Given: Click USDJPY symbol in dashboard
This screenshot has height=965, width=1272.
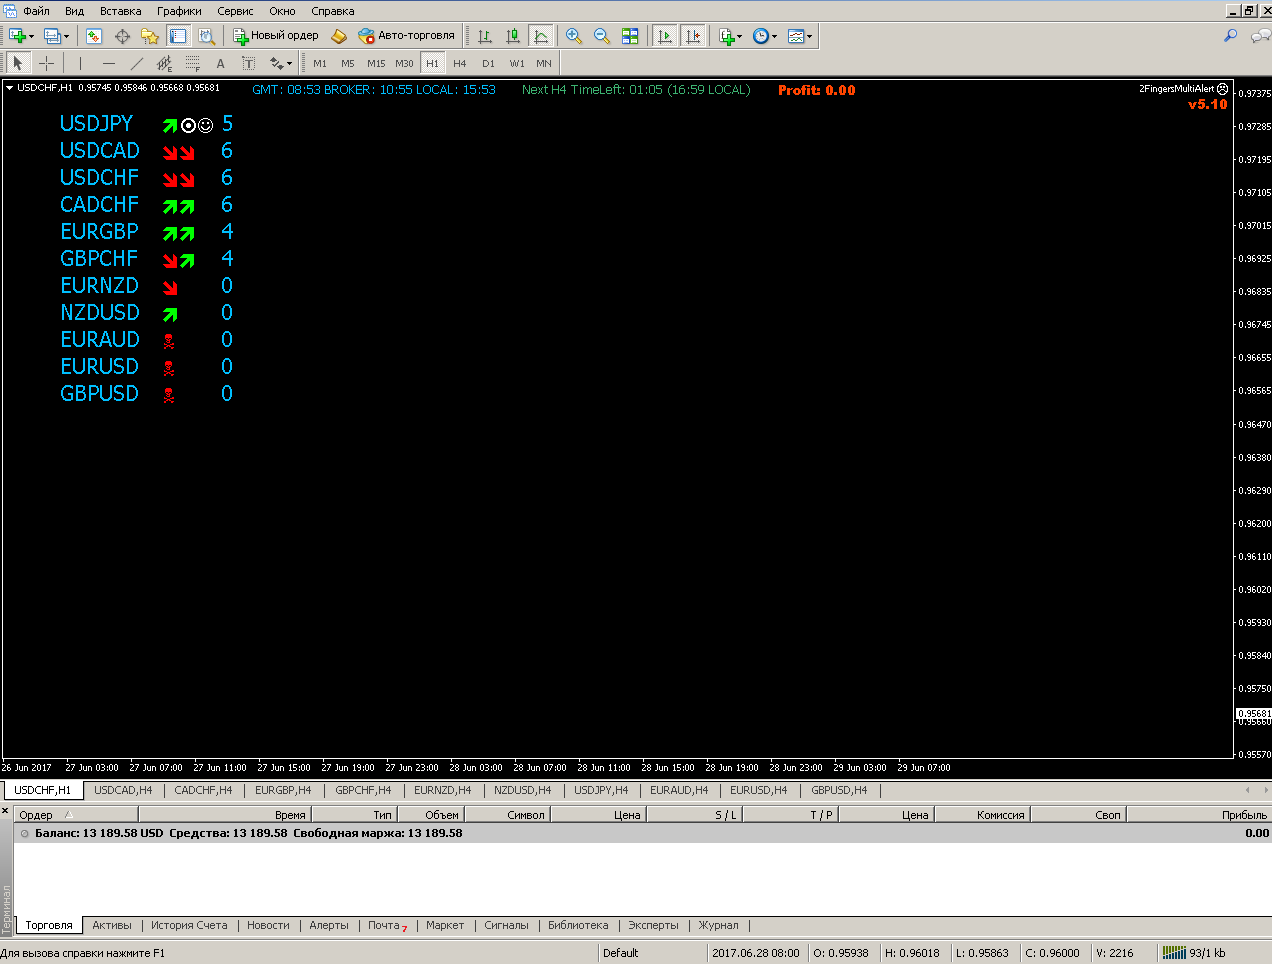Looking at the screenshot, I should click(96, 123).
